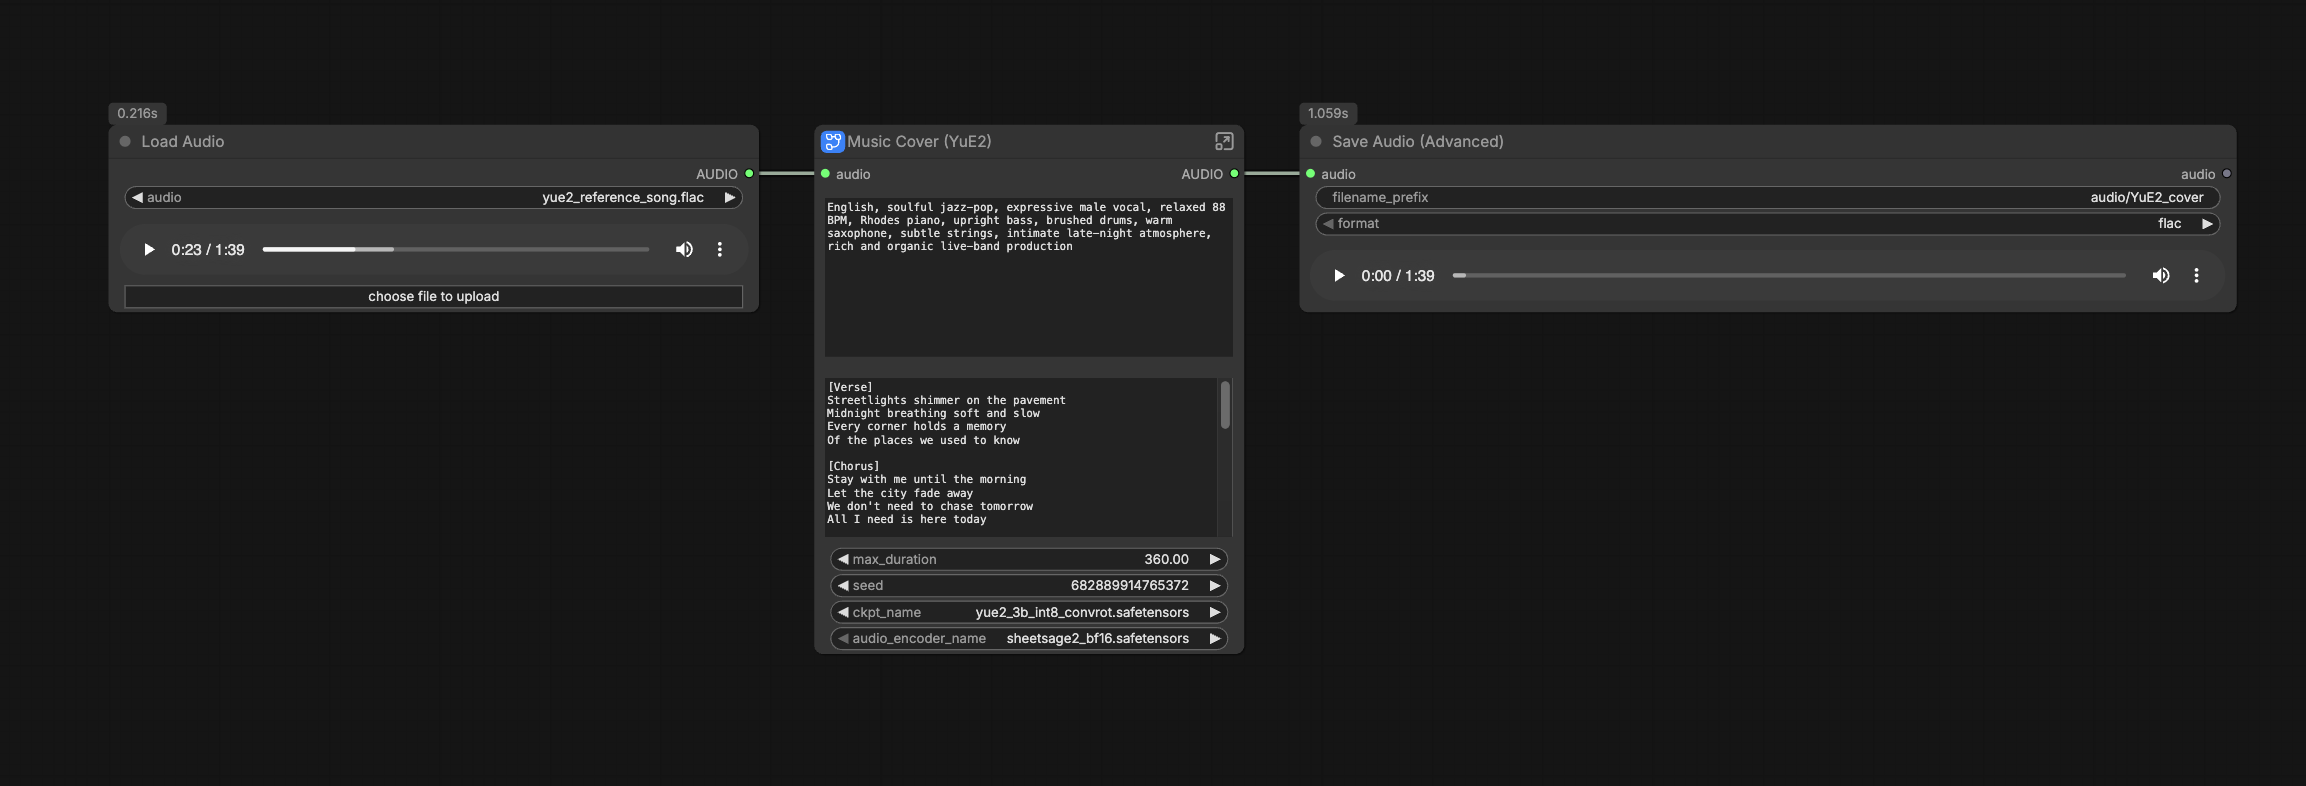Select next audio file in Load Audio
The width and height of the screenshot is (2306, 786).
(x=730, y=198)
